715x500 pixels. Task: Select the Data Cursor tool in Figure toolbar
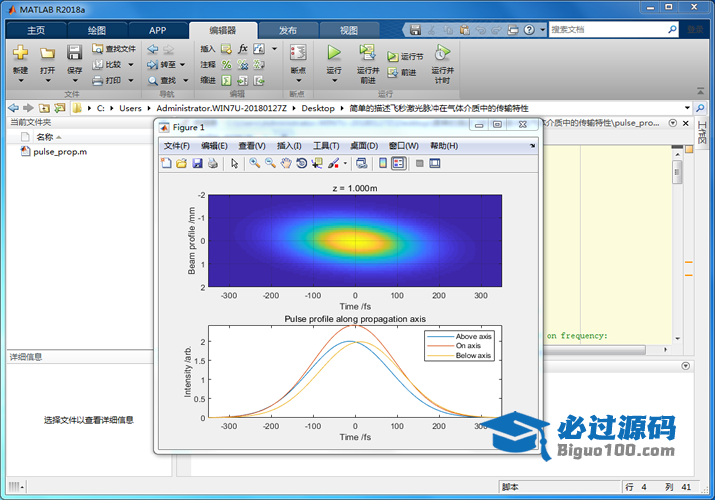coord(317,163)
